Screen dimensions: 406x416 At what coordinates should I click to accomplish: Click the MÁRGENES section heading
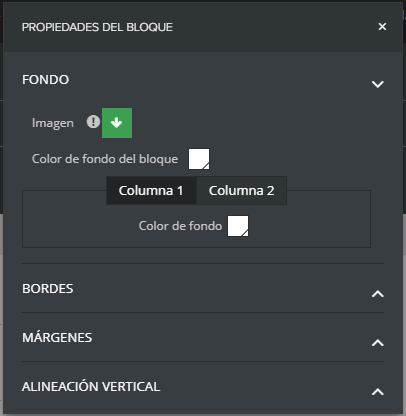[x=57, y=337]
